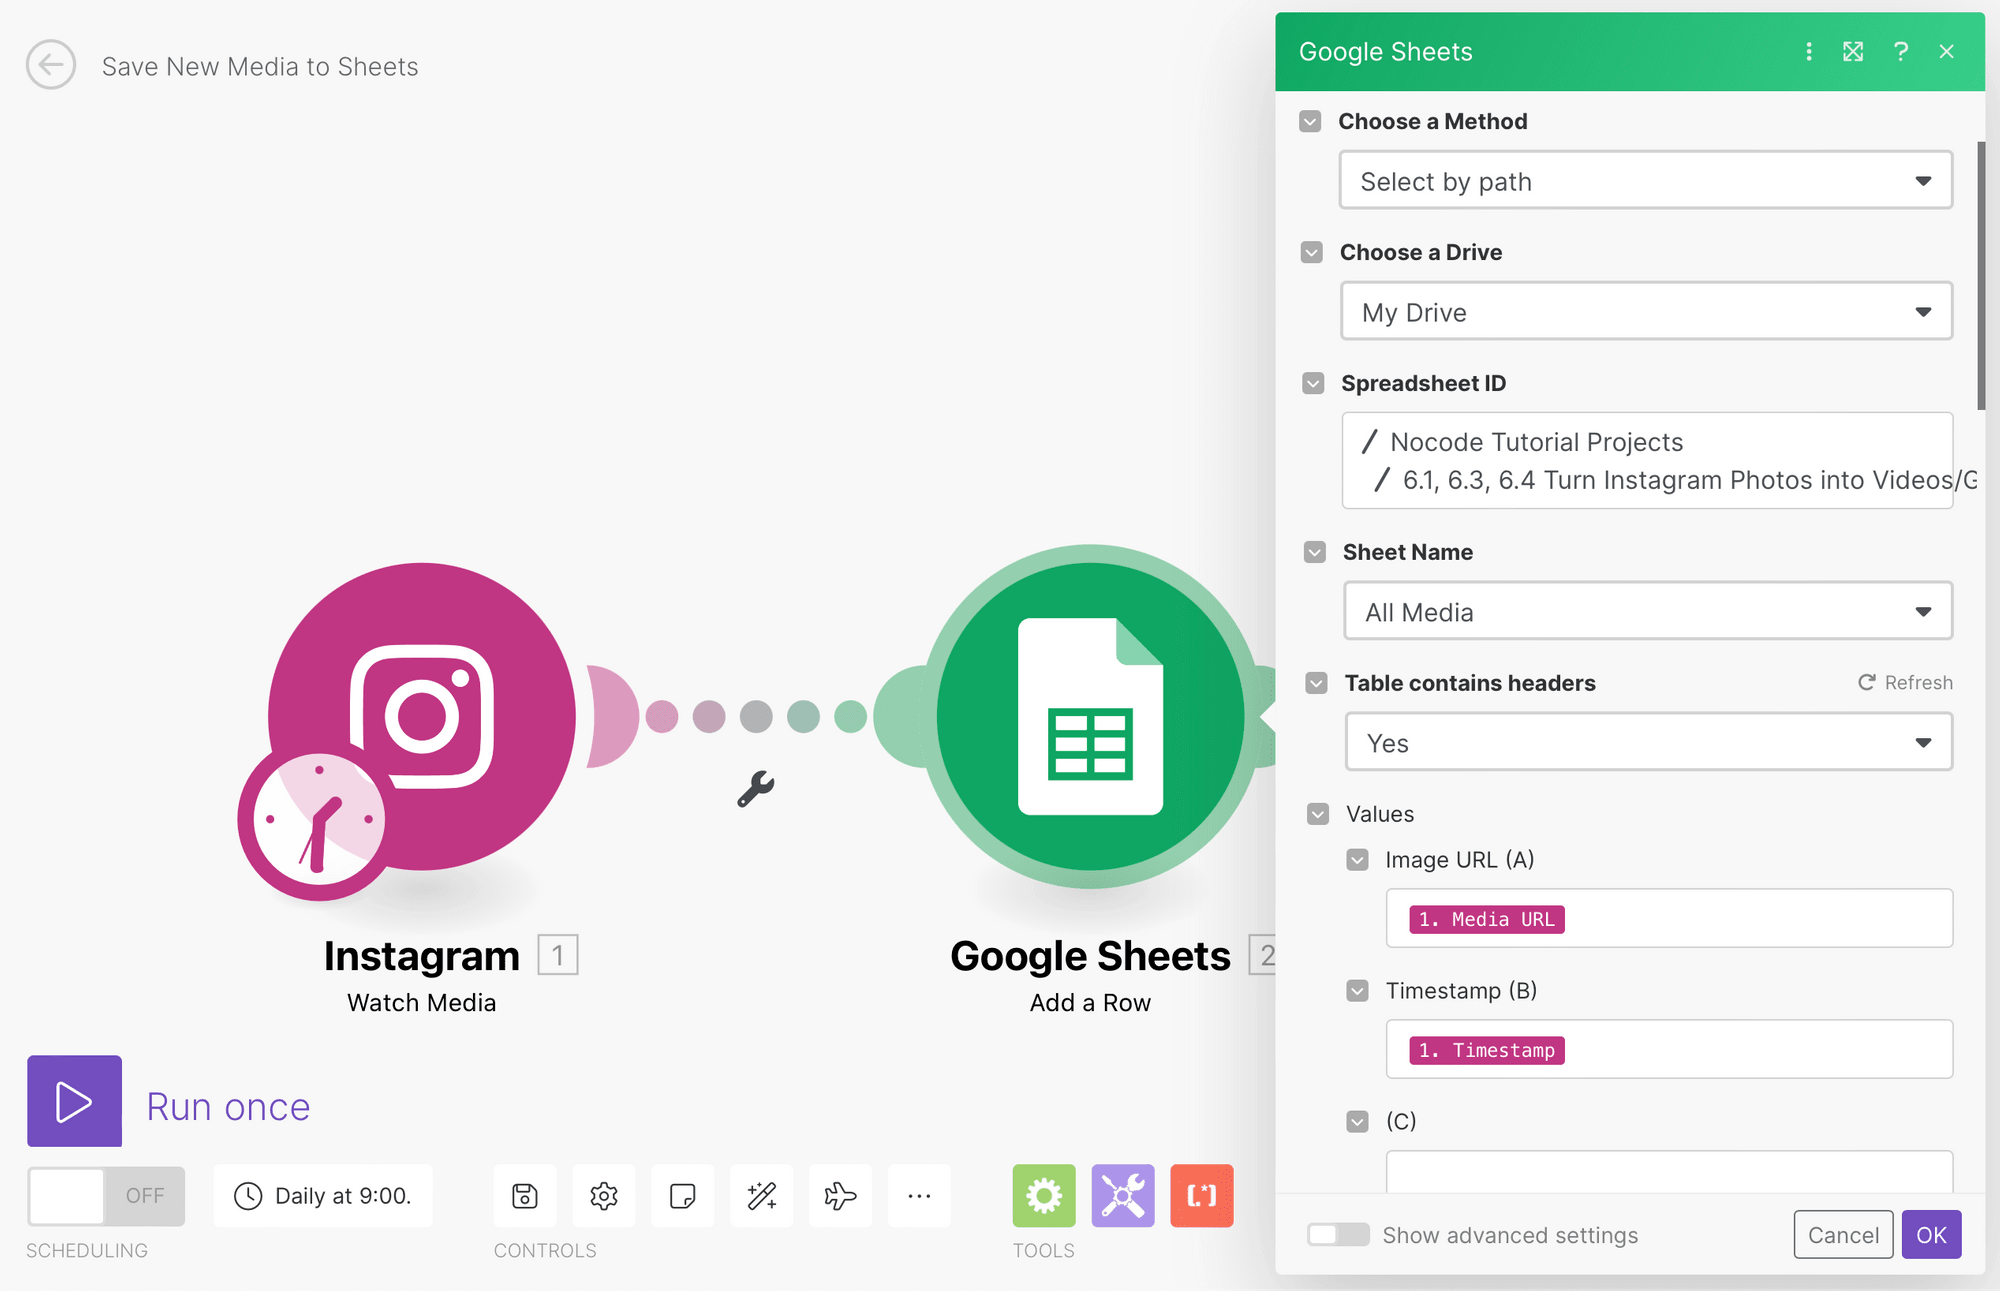Image resolution: width=2000 pixels, height=1291 pixels.
Task: Click the OK button
Action: click(1931, 1235)
